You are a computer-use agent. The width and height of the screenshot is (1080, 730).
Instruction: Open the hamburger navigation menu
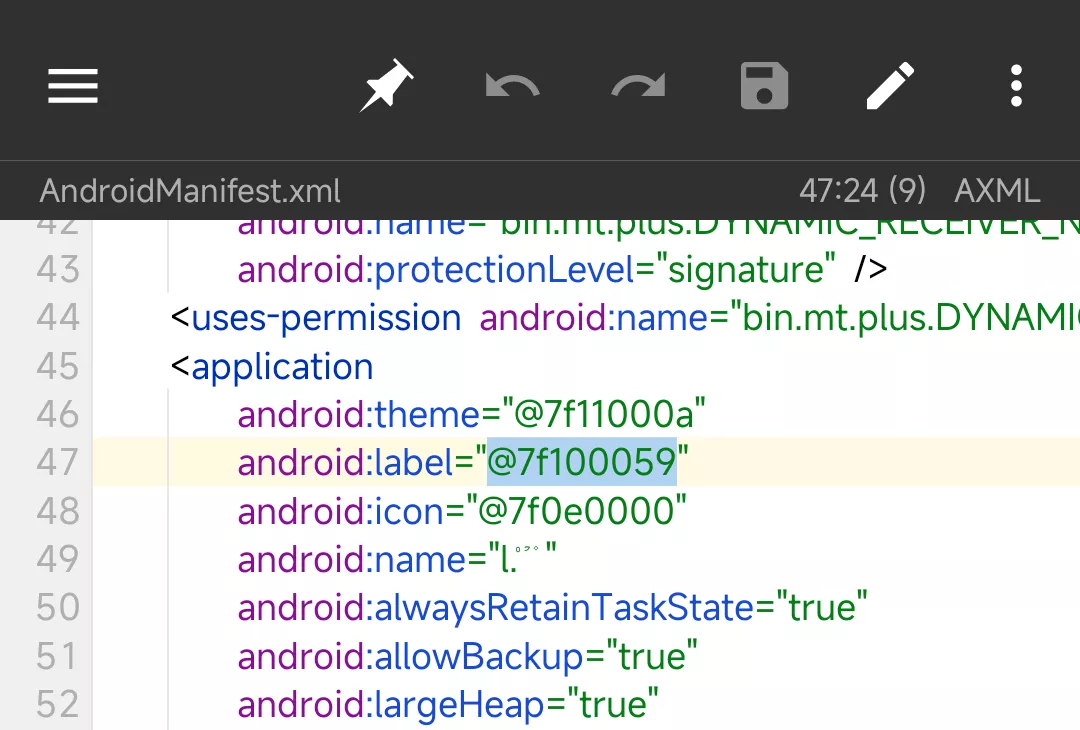click(73, 86)
